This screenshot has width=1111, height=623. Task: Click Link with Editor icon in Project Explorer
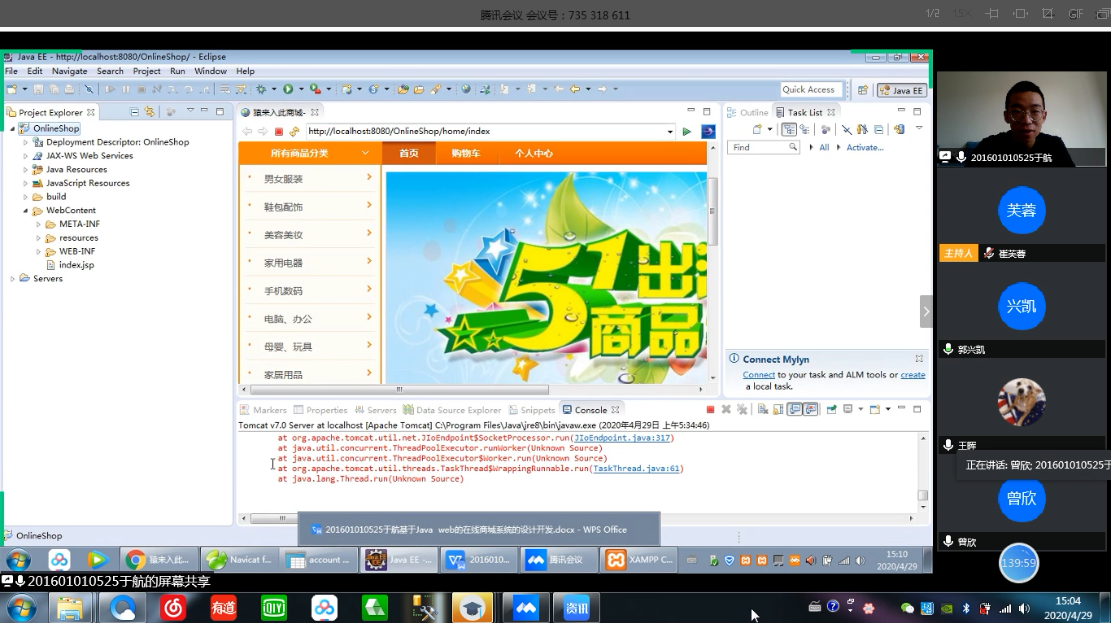pyautogui.click(x=149, y=112)
